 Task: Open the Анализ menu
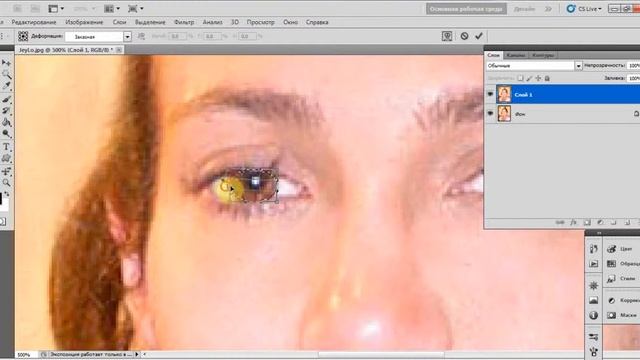(x=212, y=22)
